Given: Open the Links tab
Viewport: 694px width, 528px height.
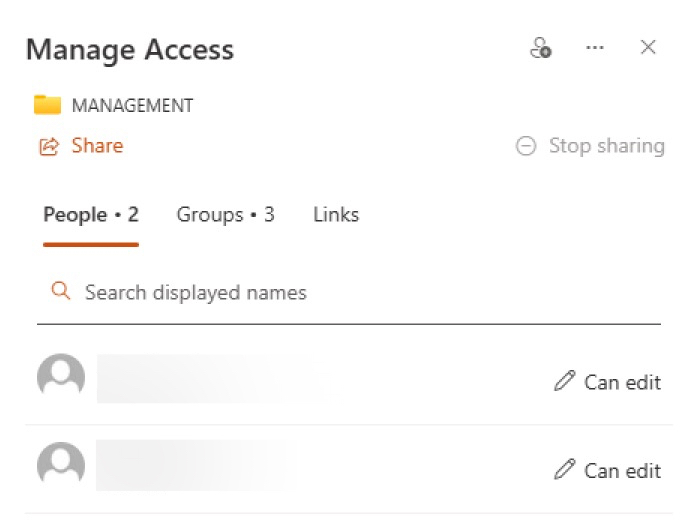Looking at the screenshot, I should pyautogui.click(x=336, y=215).
